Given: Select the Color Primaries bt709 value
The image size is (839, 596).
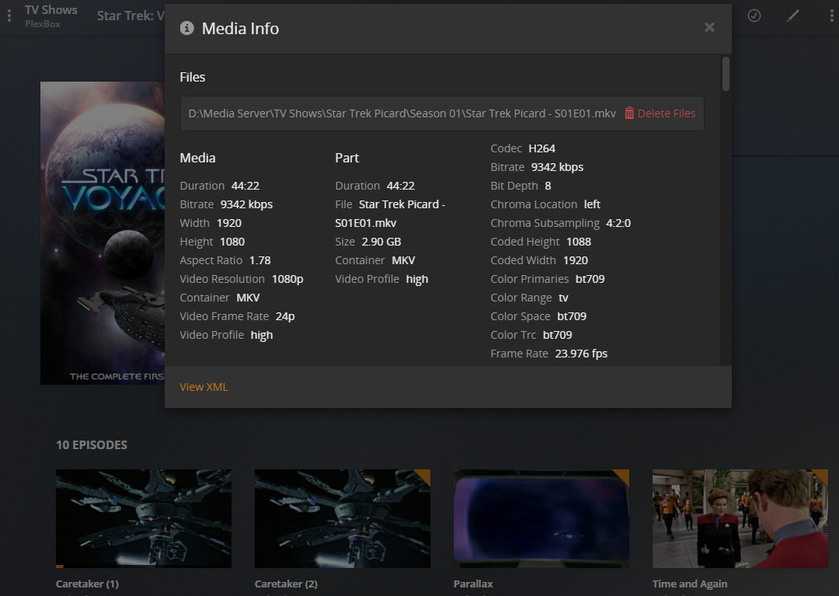Looking at the screenshot, I should [x=590, y=279].
